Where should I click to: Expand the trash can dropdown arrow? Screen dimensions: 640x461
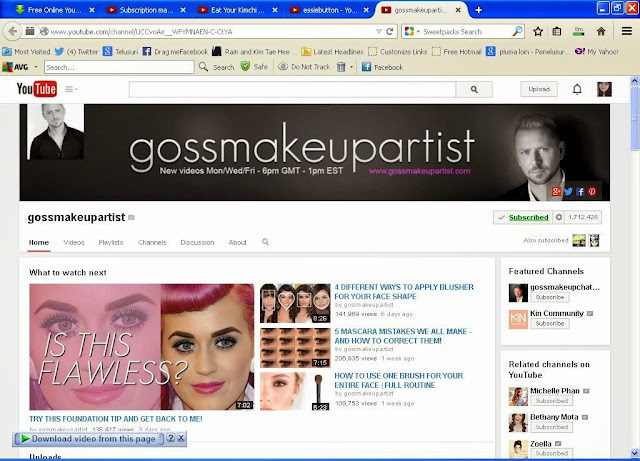pos(351,67)
